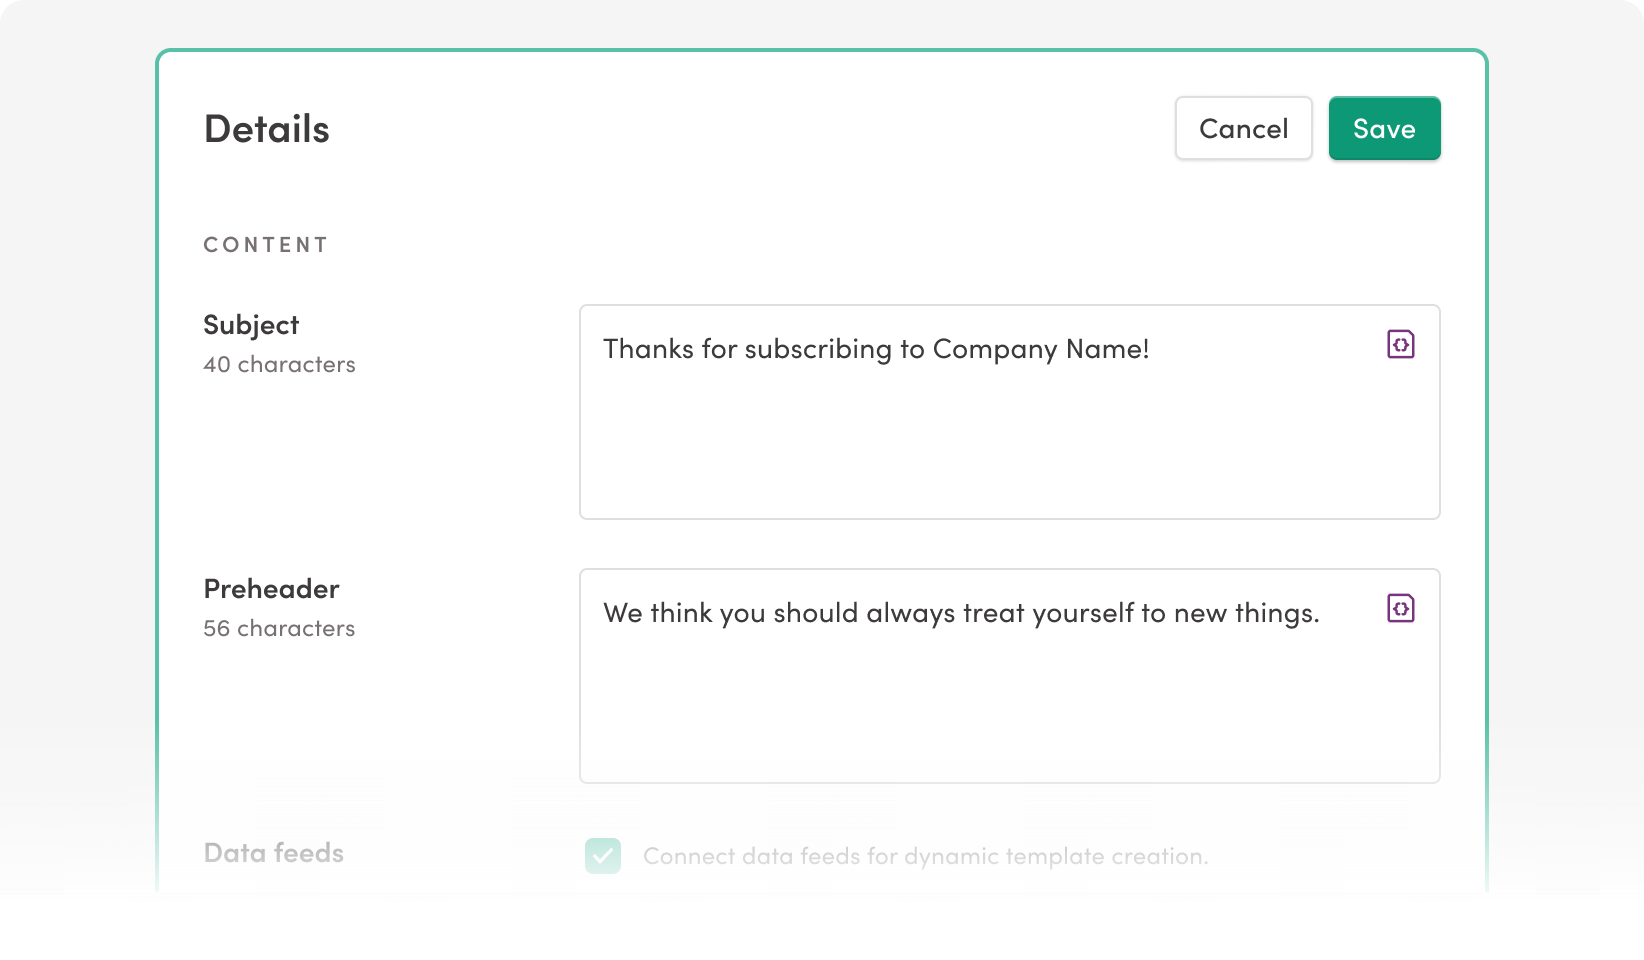Viewport: 1644px width, 960px height.
Task: Click the '40 characters' counter text
Action: 279,365
